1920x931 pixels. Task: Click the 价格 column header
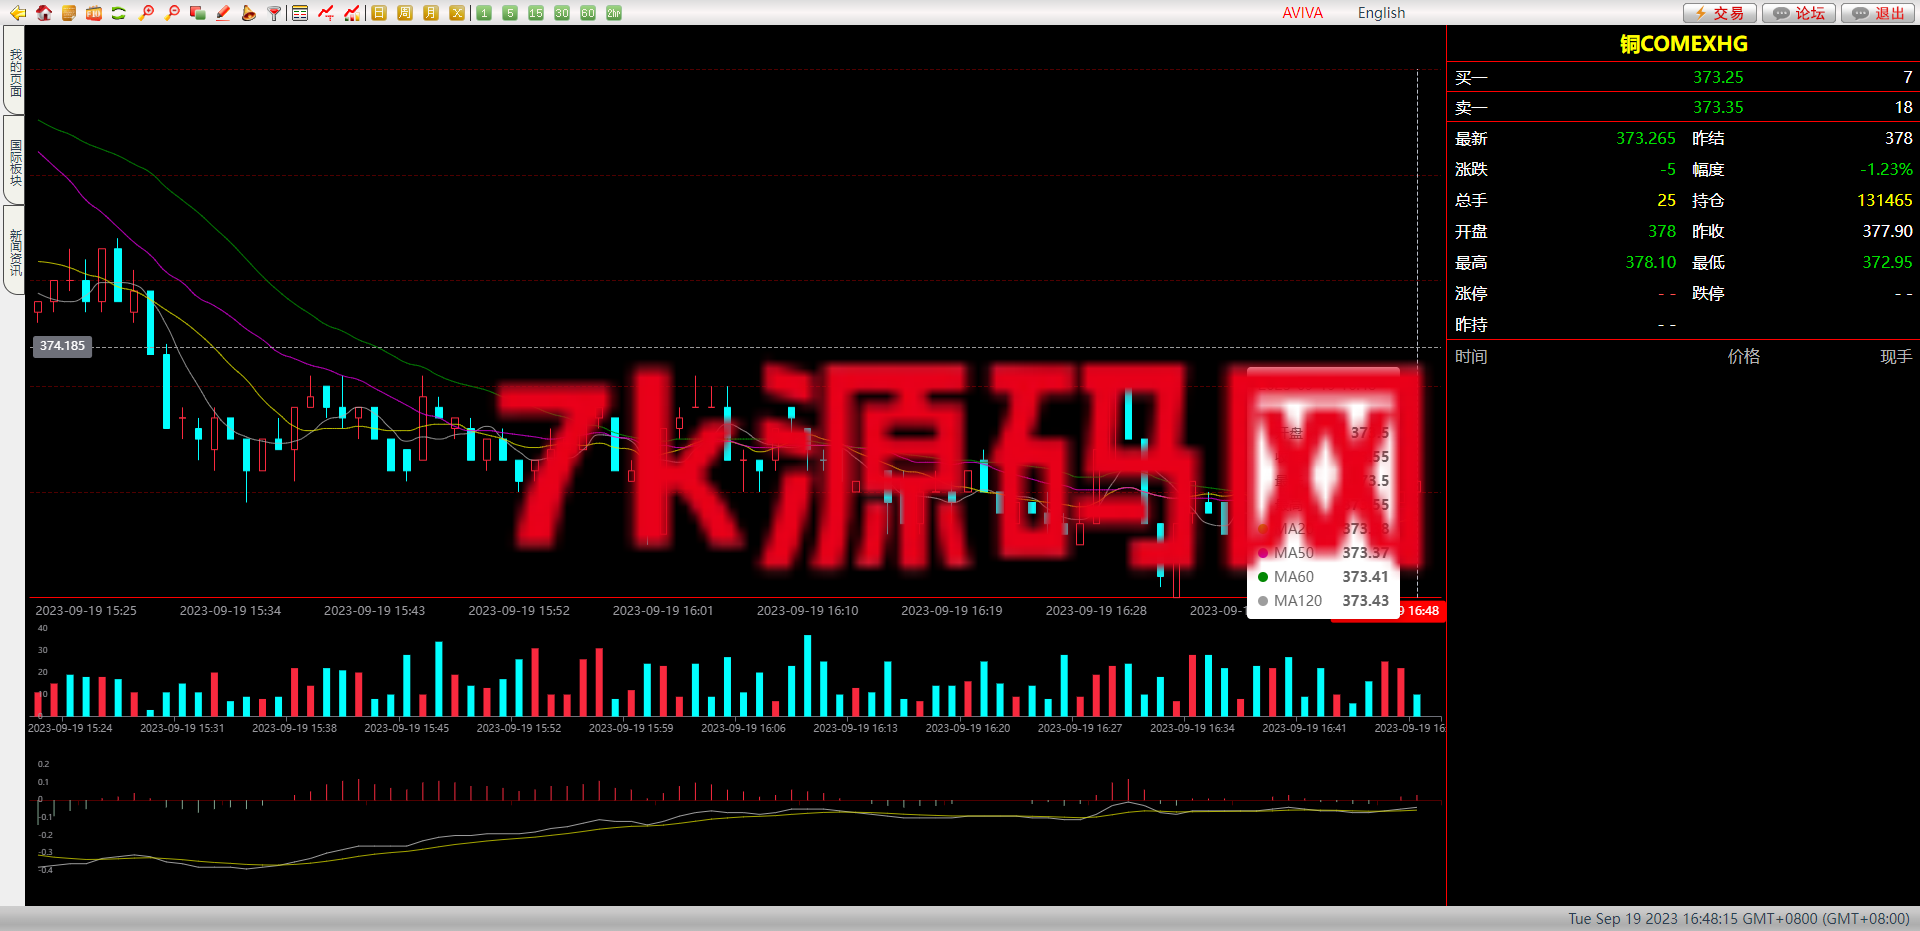tap(1744, 356)
